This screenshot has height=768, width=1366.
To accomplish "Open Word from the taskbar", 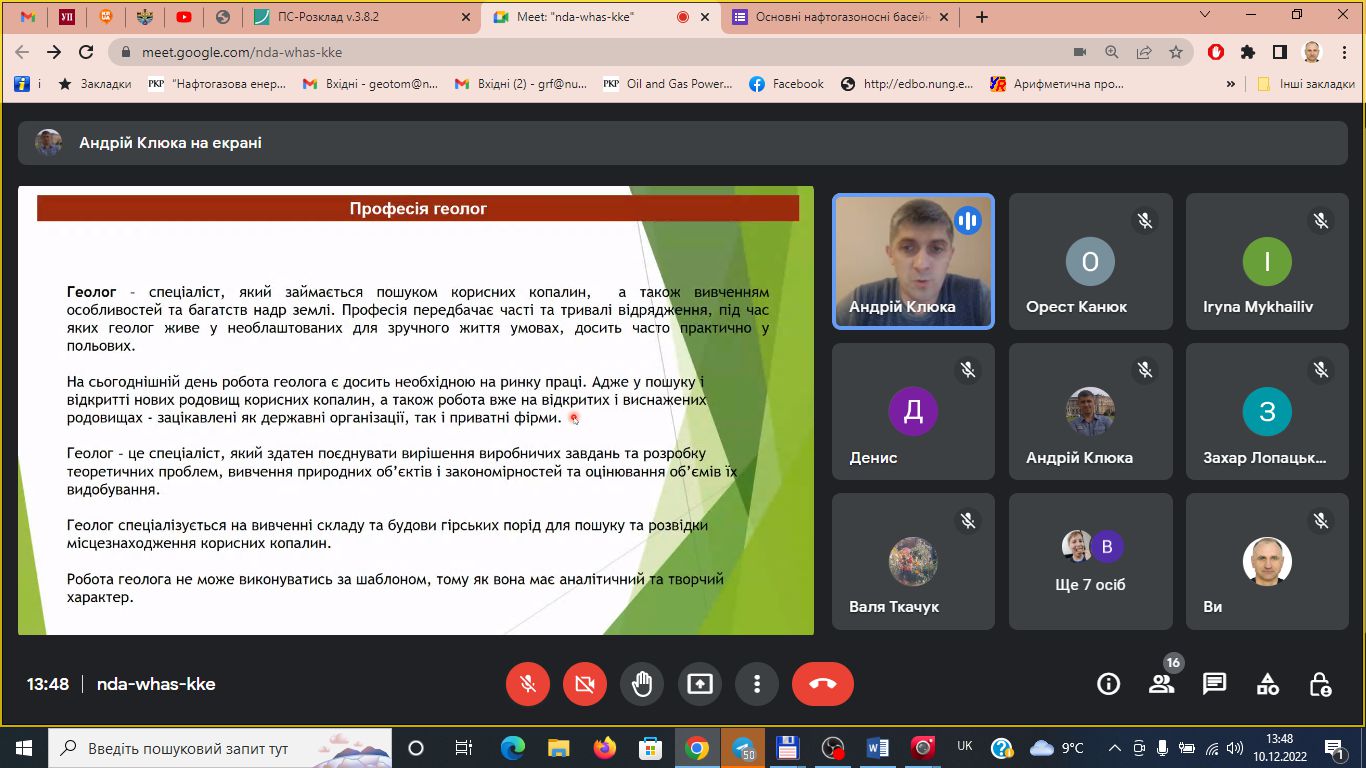I will (x=878, y=748).
